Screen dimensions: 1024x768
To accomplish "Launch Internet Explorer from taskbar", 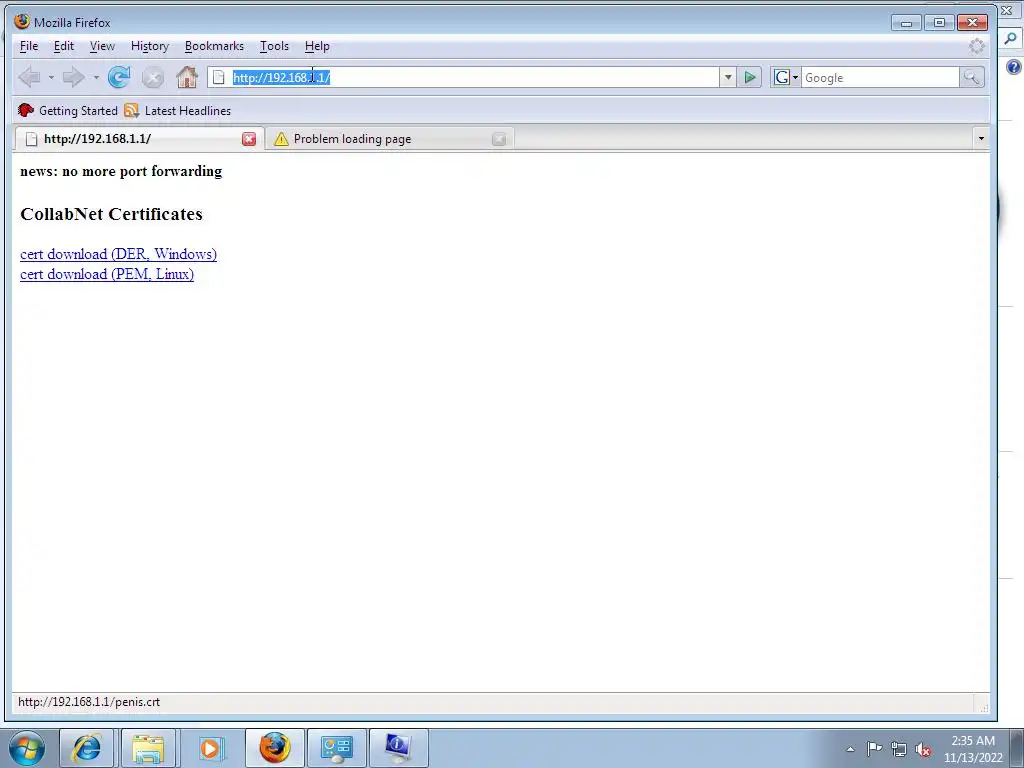I will point(86,748).
